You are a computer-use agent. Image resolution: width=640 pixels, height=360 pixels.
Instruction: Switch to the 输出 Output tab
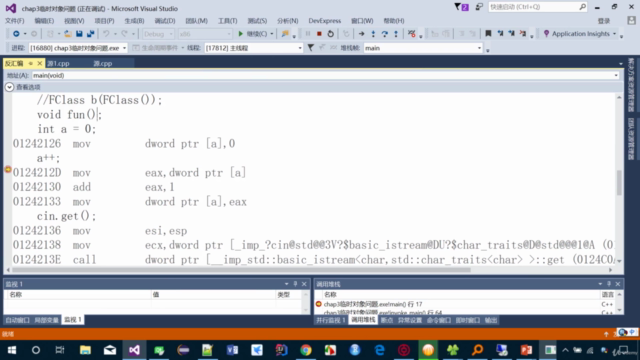click(491, 320)
